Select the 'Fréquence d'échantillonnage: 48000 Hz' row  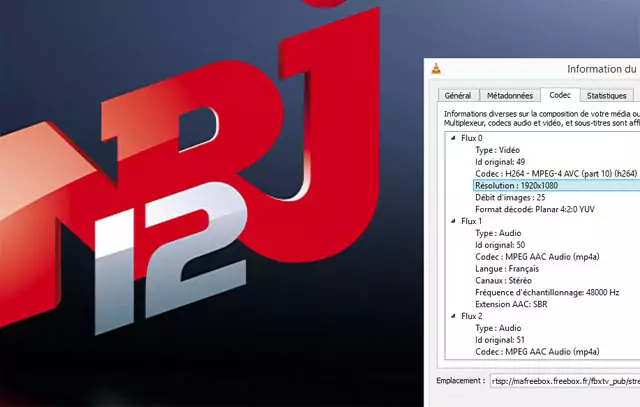(x=547, y=292)
